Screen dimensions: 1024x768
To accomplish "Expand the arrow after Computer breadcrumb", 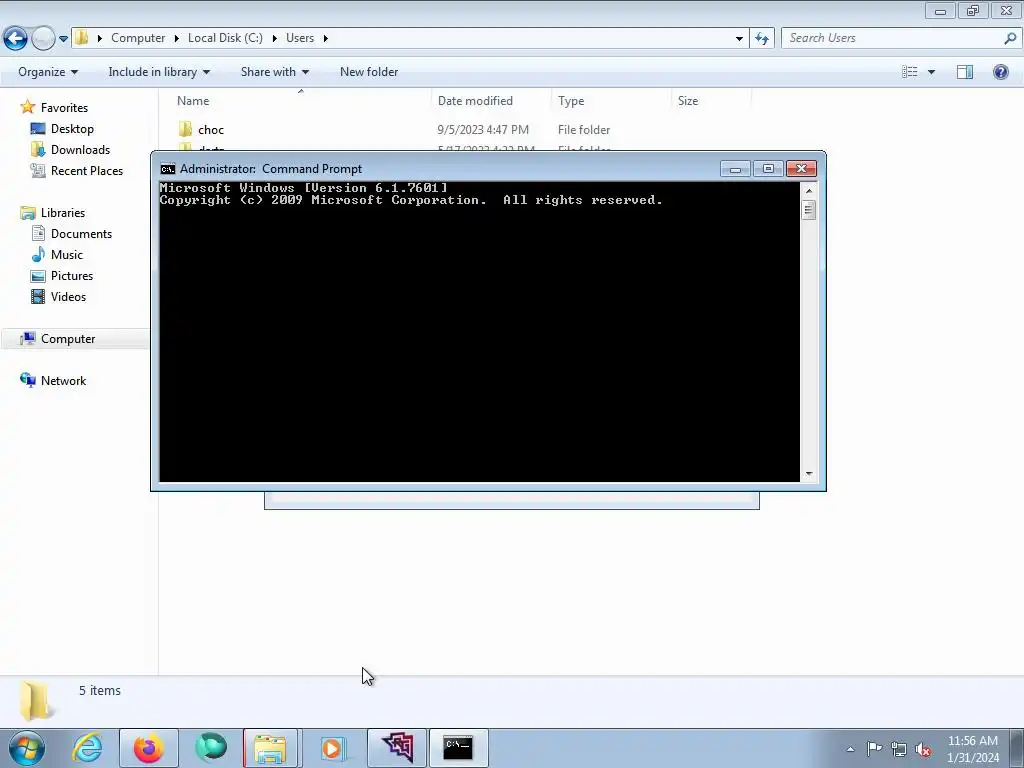I will pyautogui.click(x=176, y=38).
